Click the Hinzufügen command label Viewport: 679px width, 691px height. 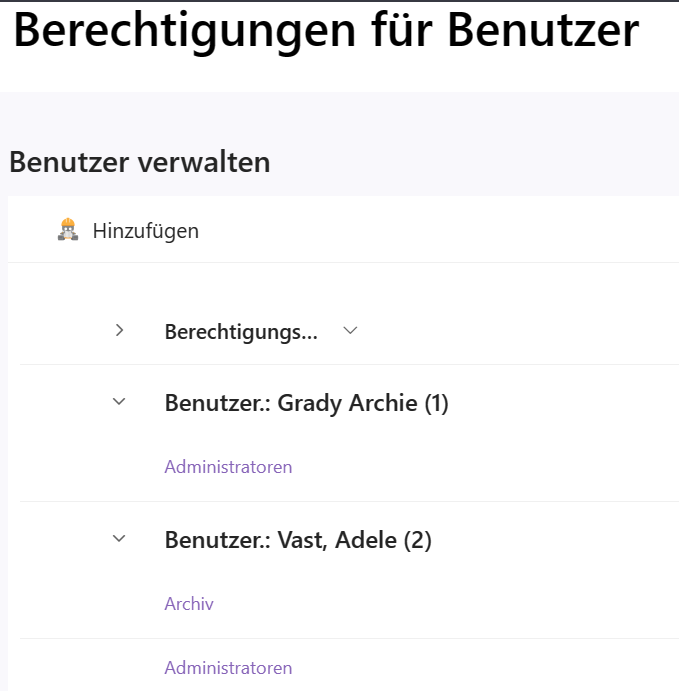[146, 231]
